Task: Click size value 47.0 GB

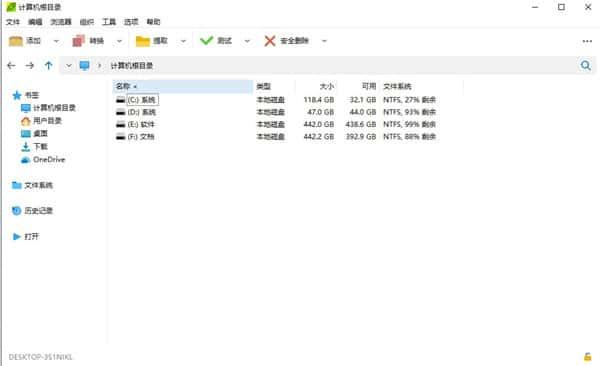Action: [x=321, y=112]
